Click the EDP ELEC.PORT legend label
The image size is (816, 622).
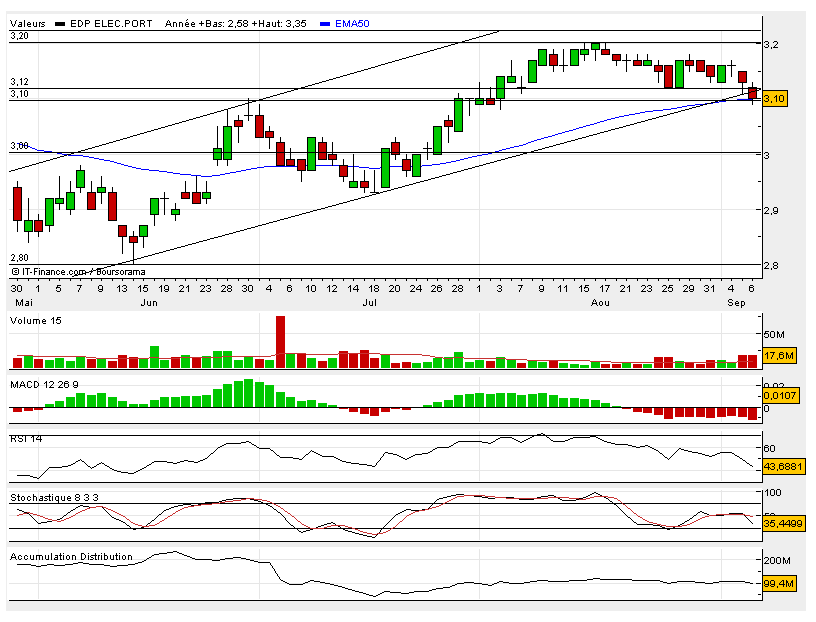click(111, 23)
